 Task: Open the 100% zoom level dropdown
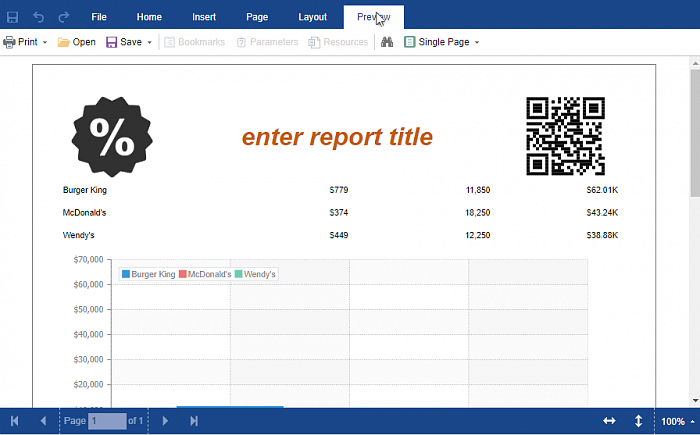[677, 421]
